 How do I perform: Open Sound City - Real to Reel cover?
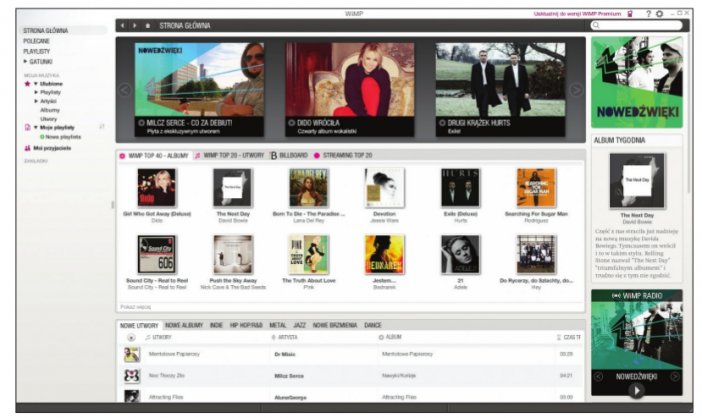point(157,254)
